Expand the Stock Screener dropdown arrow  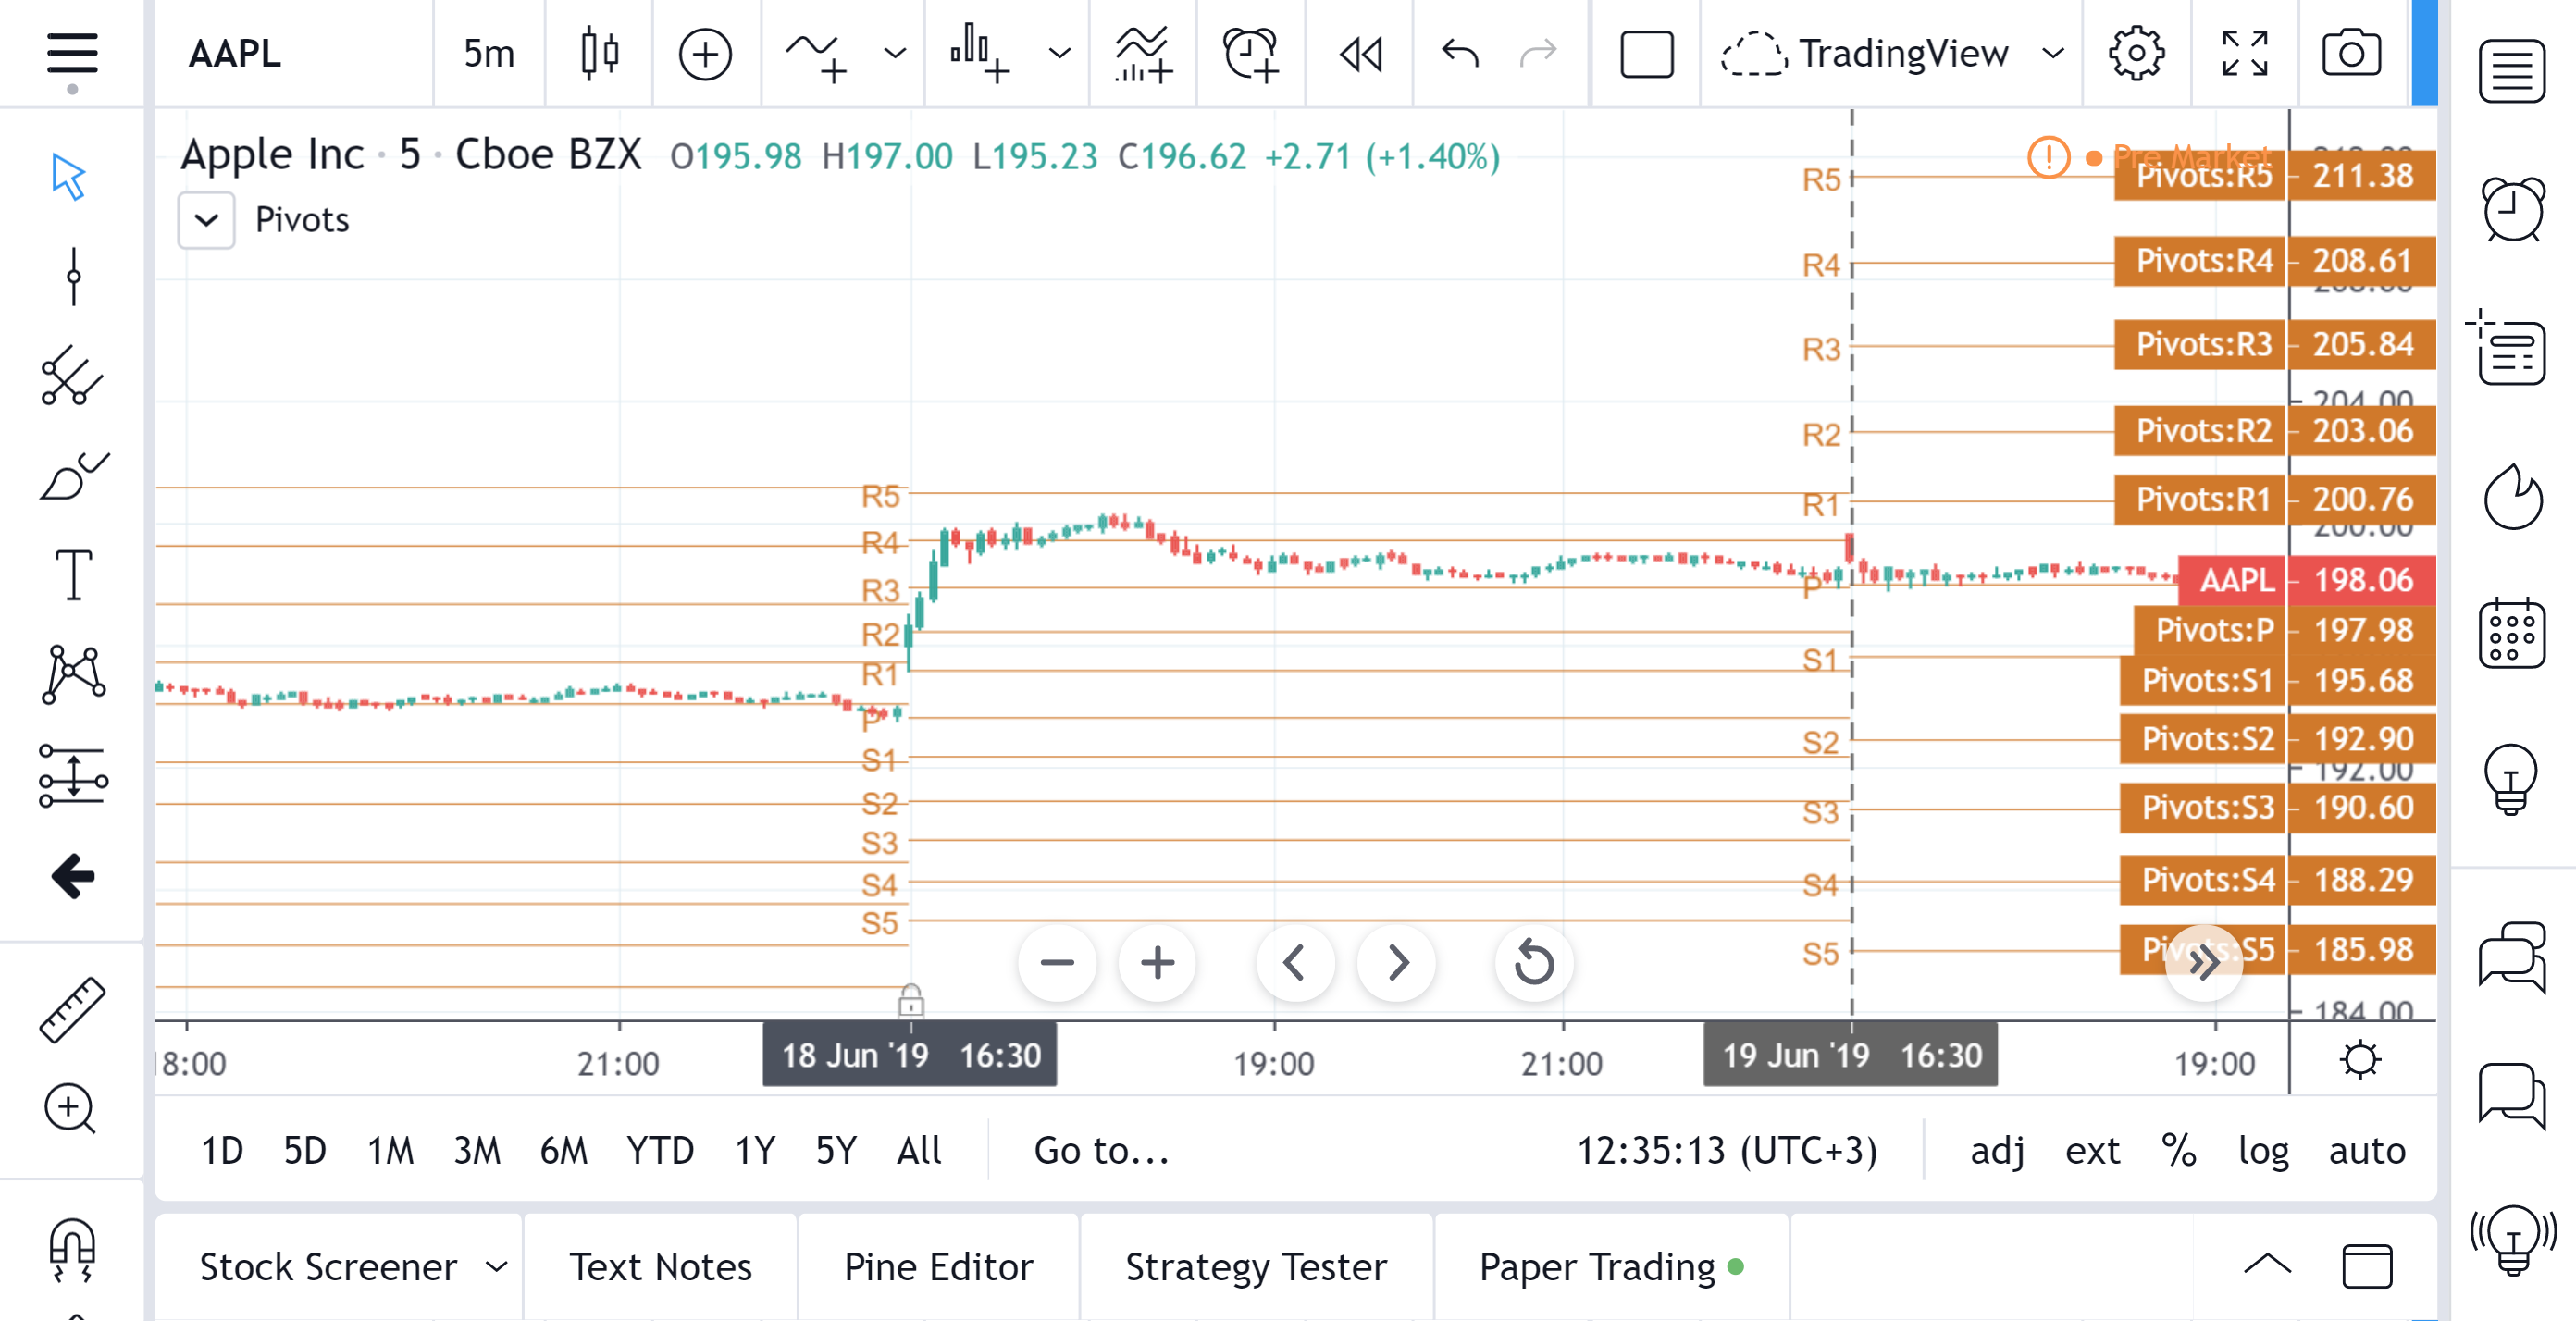tap(497, 1267)
